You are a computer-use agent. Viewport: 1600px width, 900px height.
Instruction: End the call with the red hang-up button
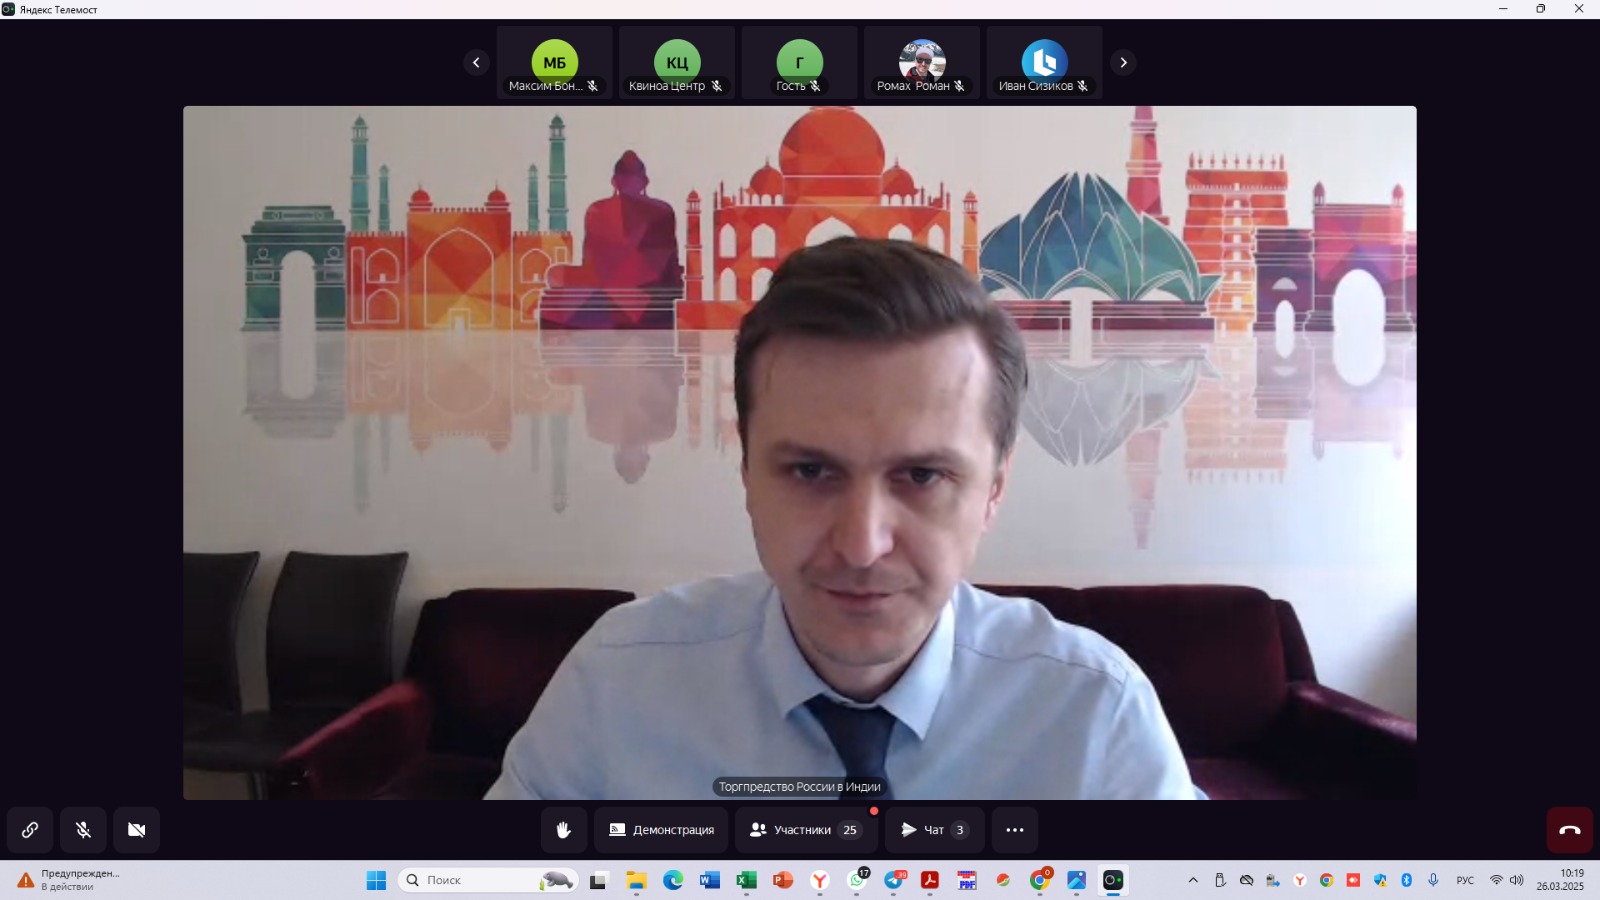coord(1569,830)
